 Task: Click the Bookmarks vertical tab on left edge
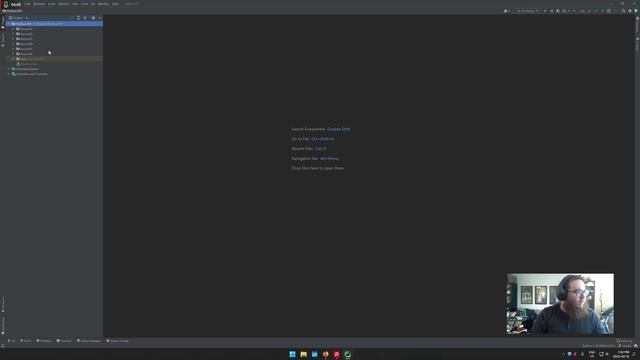point(3,326)
